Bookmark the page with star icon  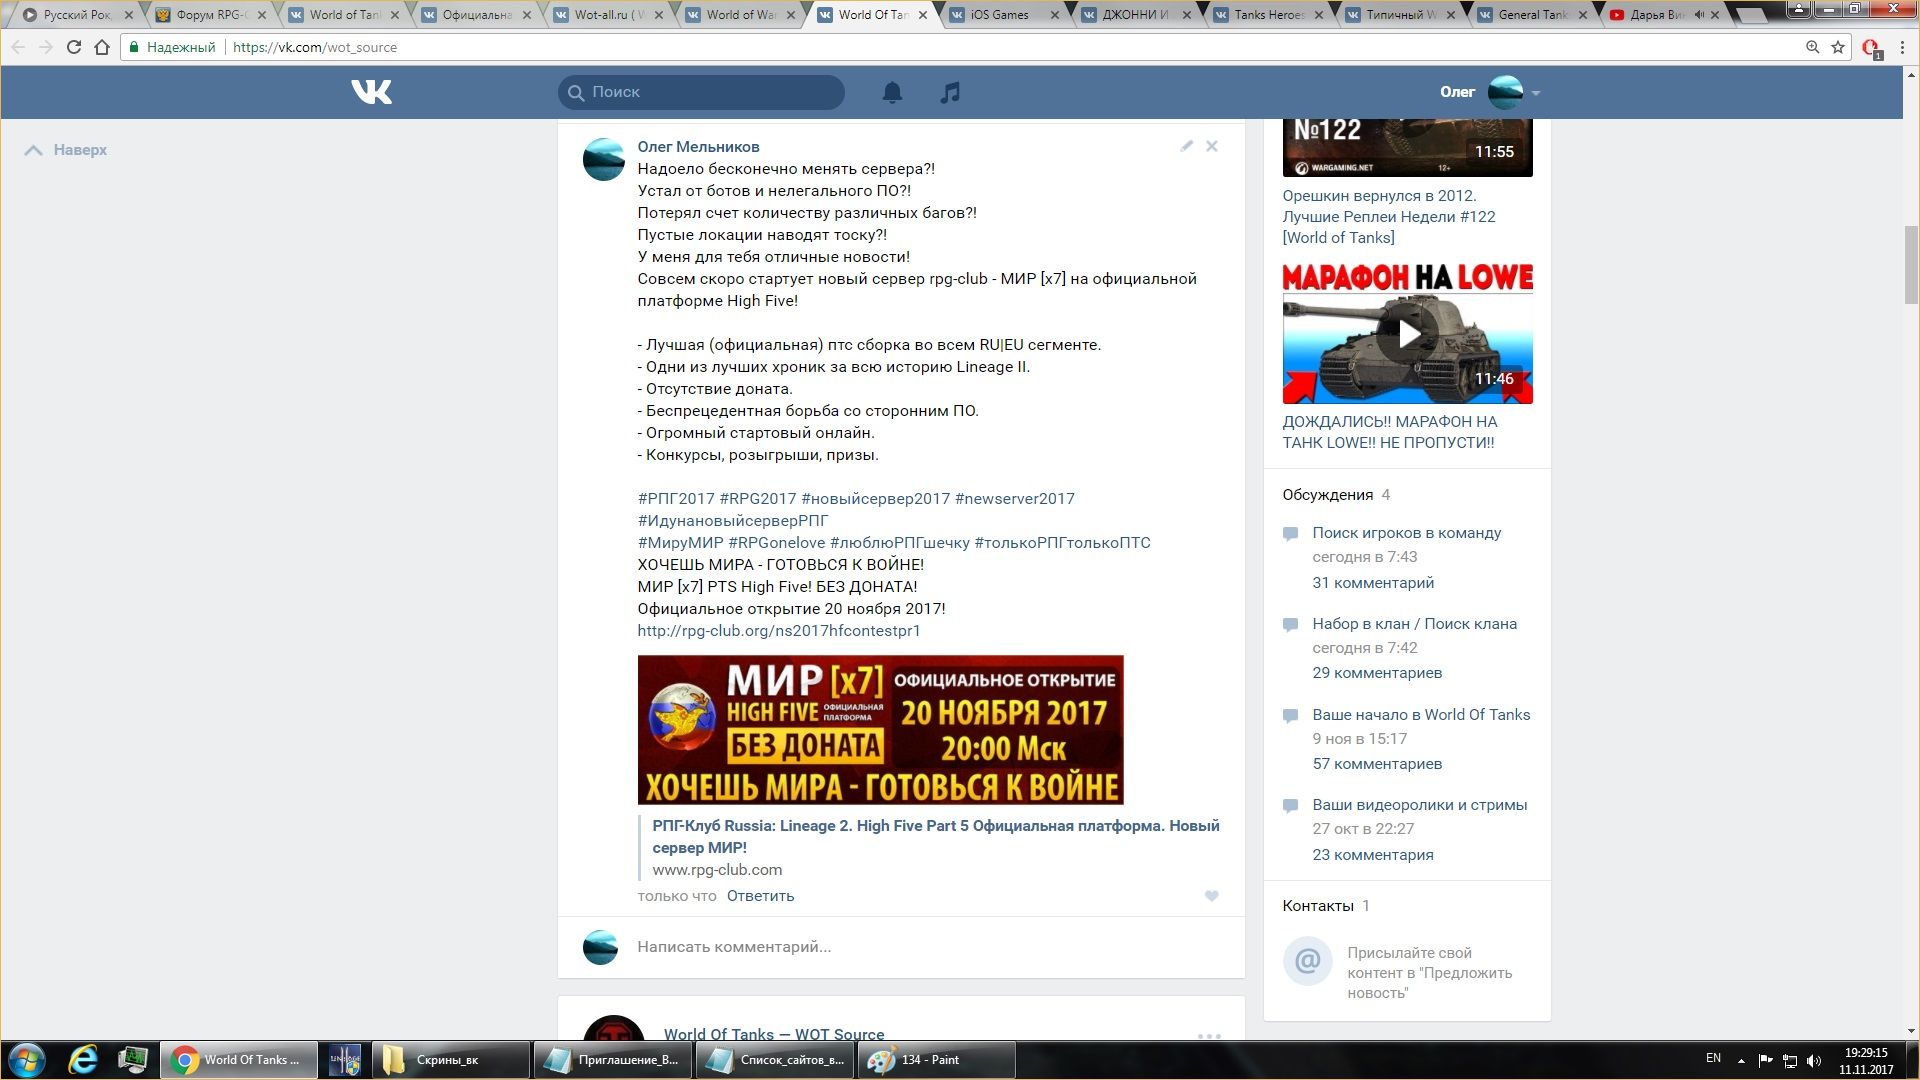(x=1838, y=47)
